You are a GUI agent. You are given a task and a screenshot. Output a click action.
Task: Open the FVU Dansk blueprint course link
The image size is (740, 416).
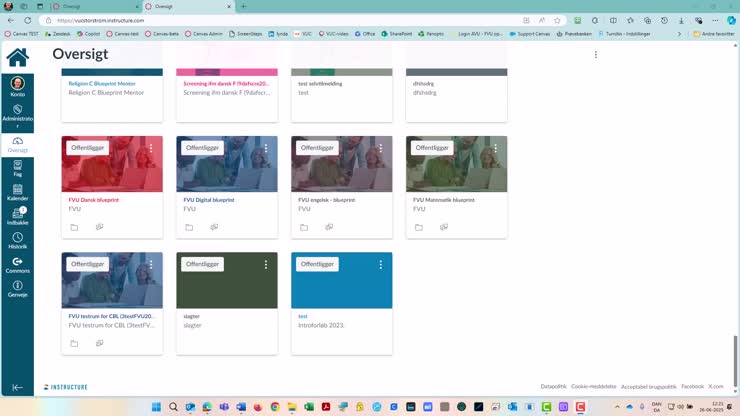[93, 200]
